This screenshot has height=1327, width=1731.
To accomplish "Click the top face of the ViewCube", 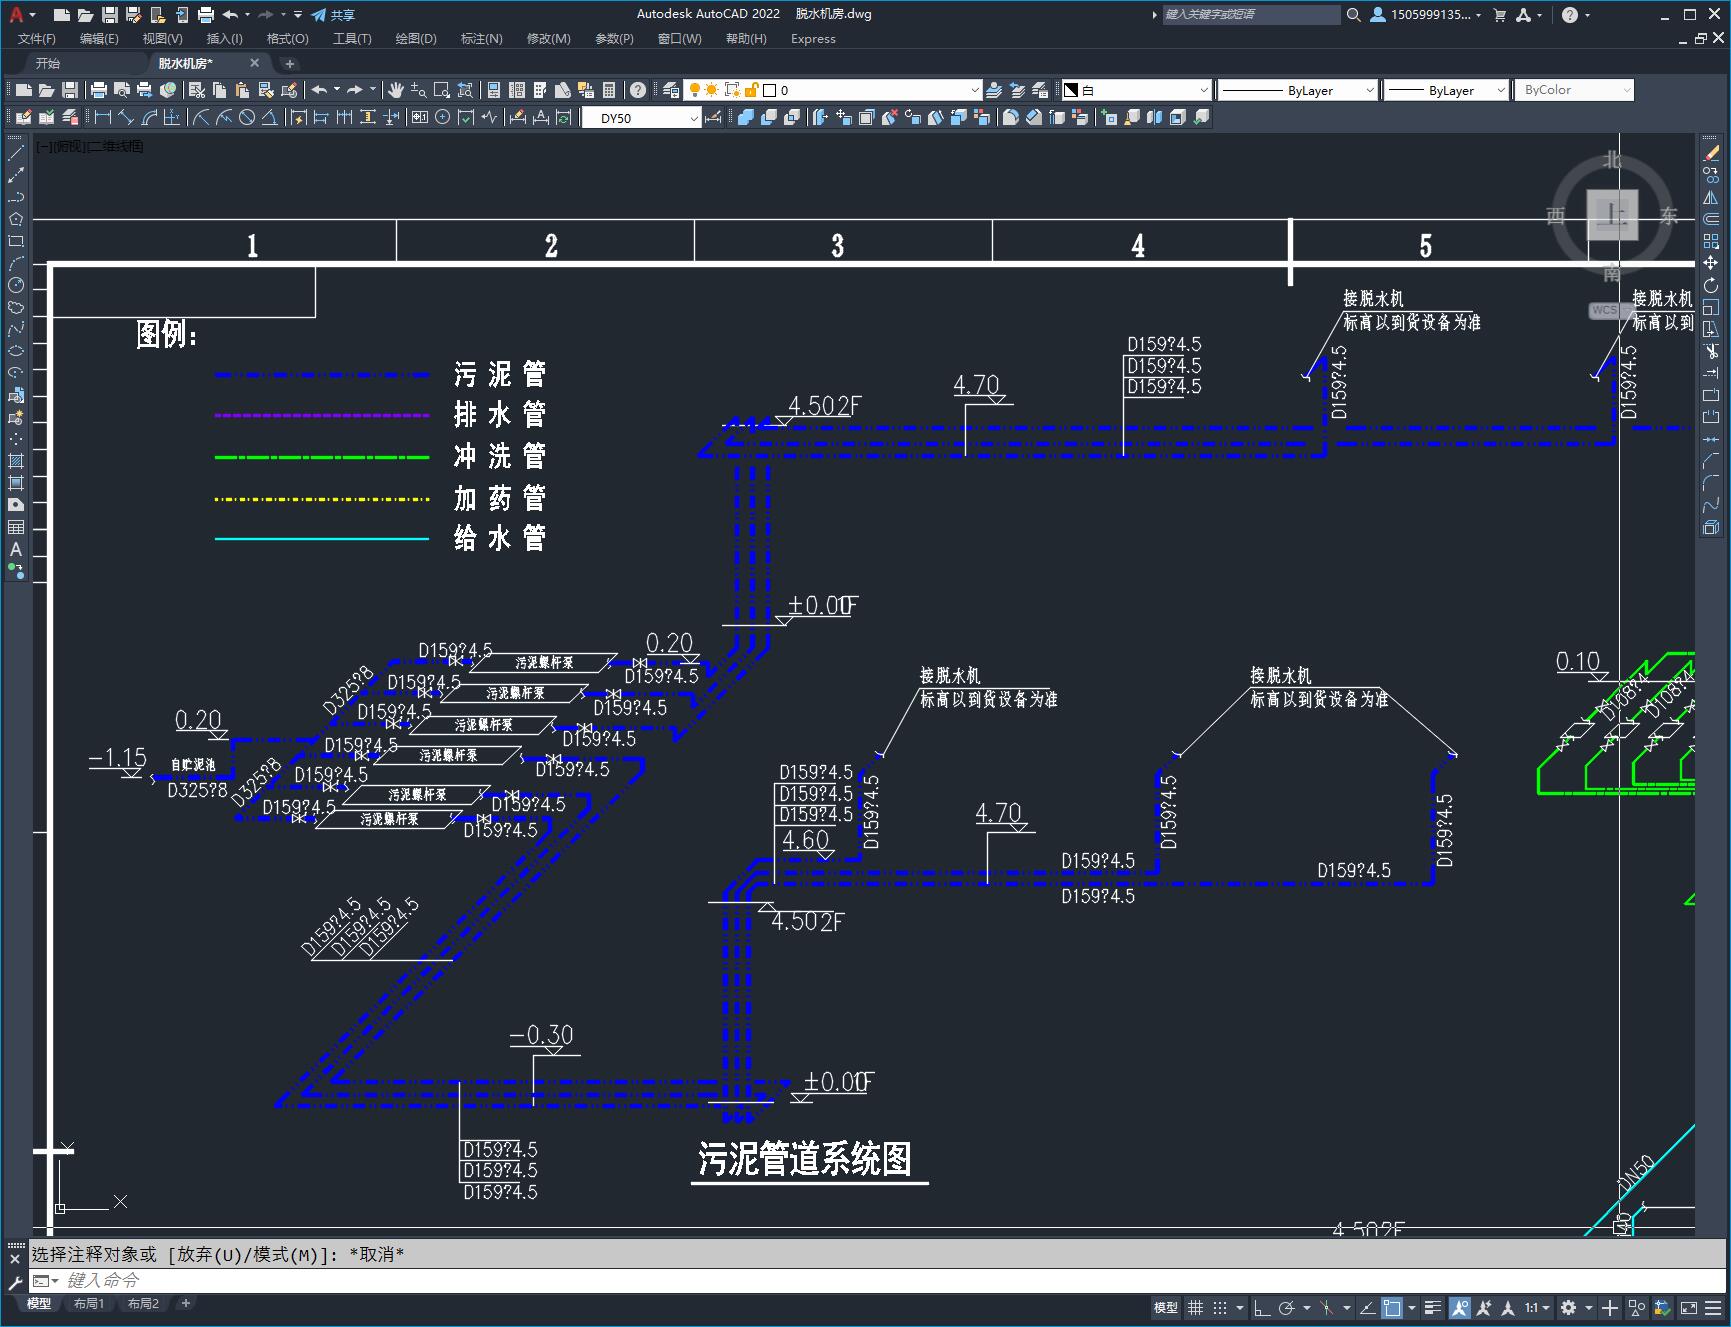I will tap(1612, 214).
